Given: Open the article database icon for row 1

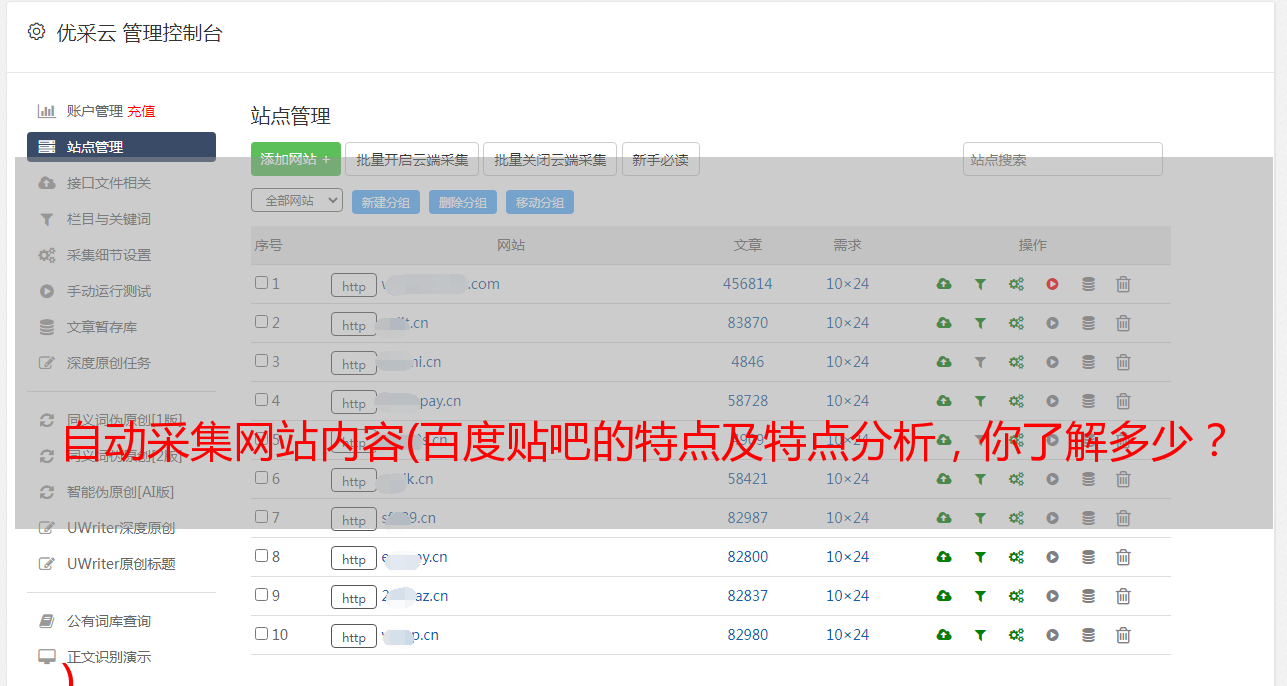Looking at the screenshot, I should click(1088, 284).
